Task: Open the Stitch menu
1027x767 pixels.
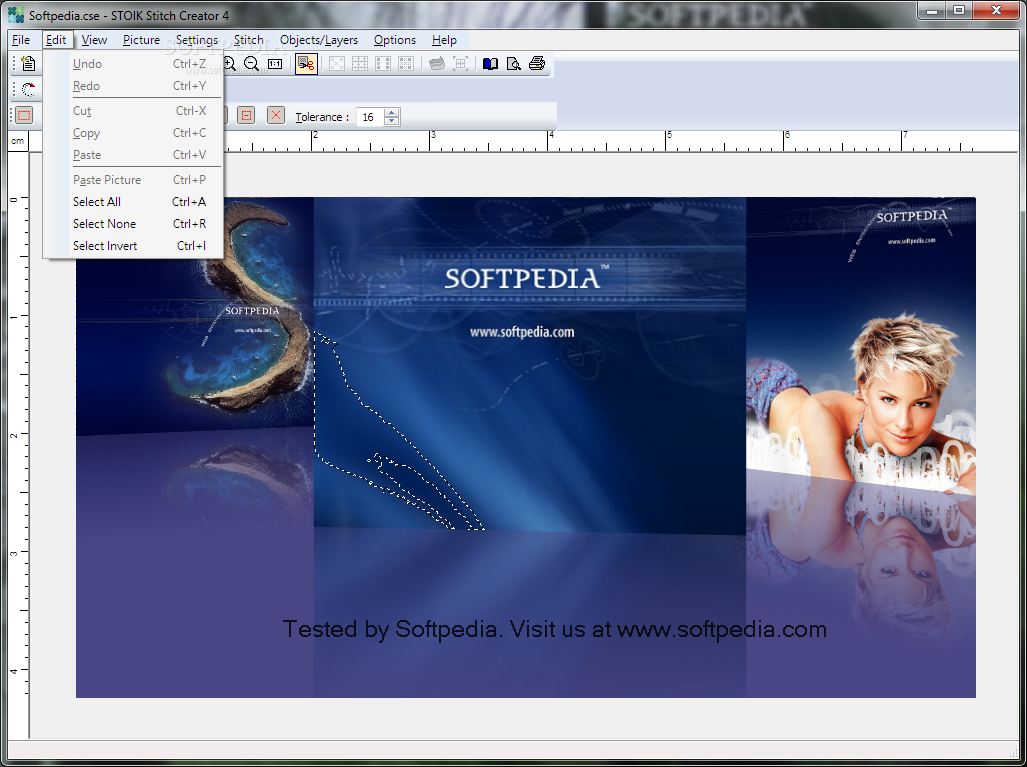Action: (249, 40)
